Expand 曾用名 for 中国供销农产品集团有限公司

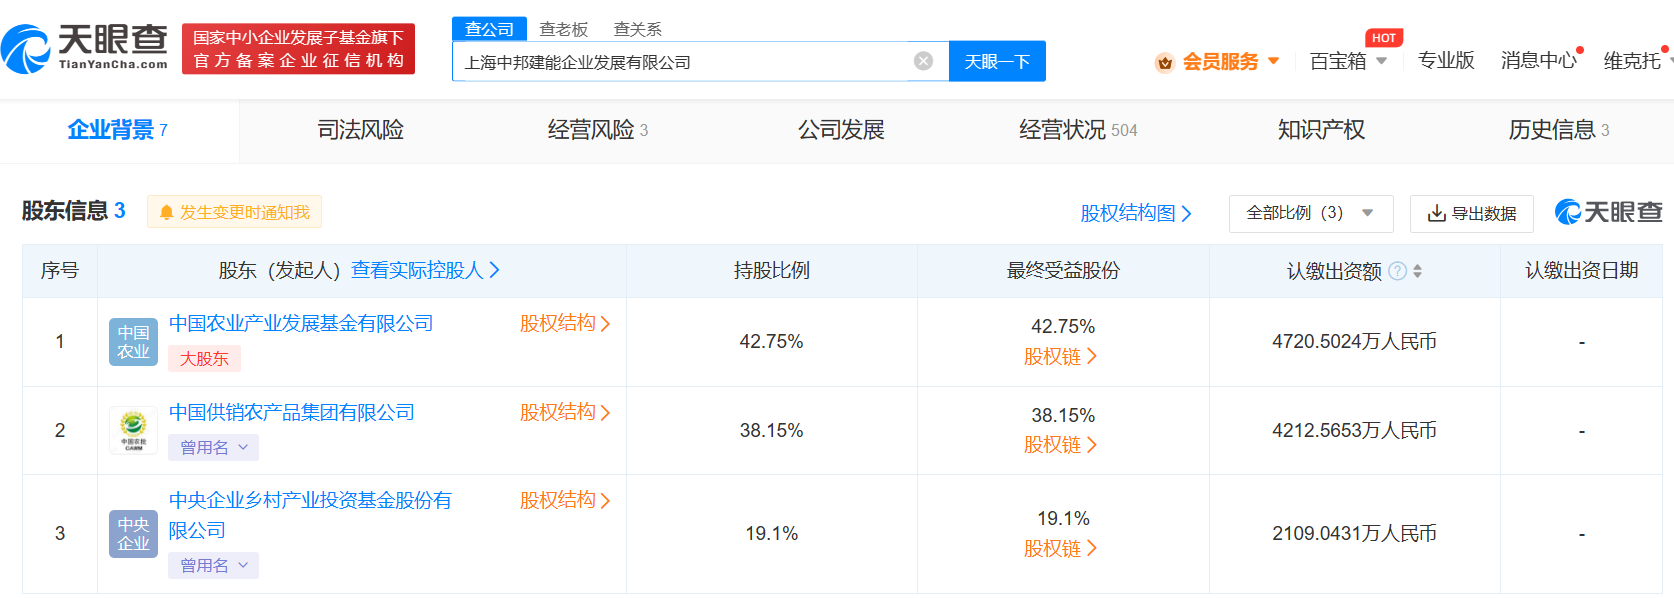(213, 447)
